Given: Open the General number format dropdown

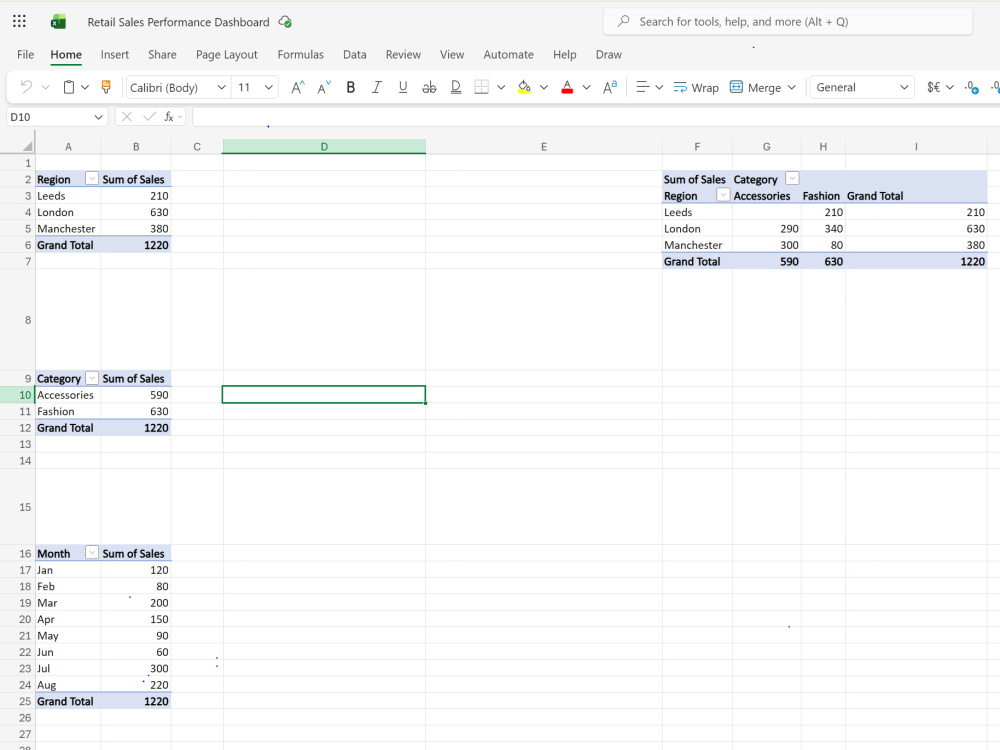Looking at the screenshot, I should click(862, 87).
